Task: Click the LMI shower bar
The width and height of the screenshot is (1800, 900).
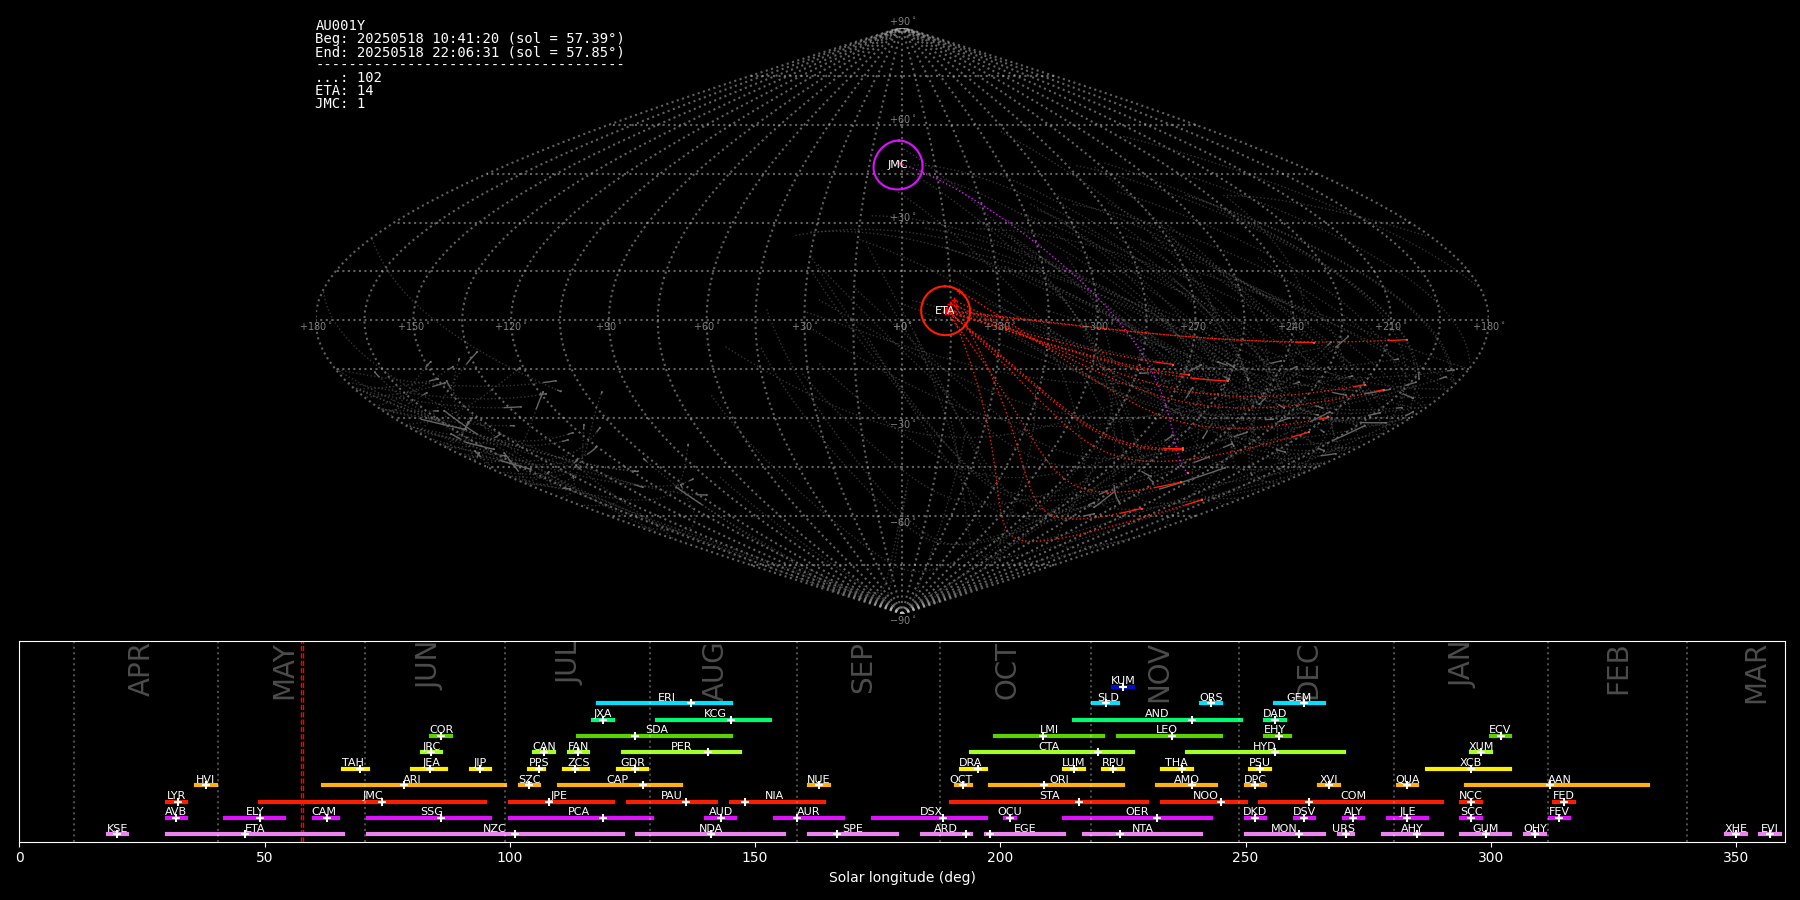Action: point(1049,736)
